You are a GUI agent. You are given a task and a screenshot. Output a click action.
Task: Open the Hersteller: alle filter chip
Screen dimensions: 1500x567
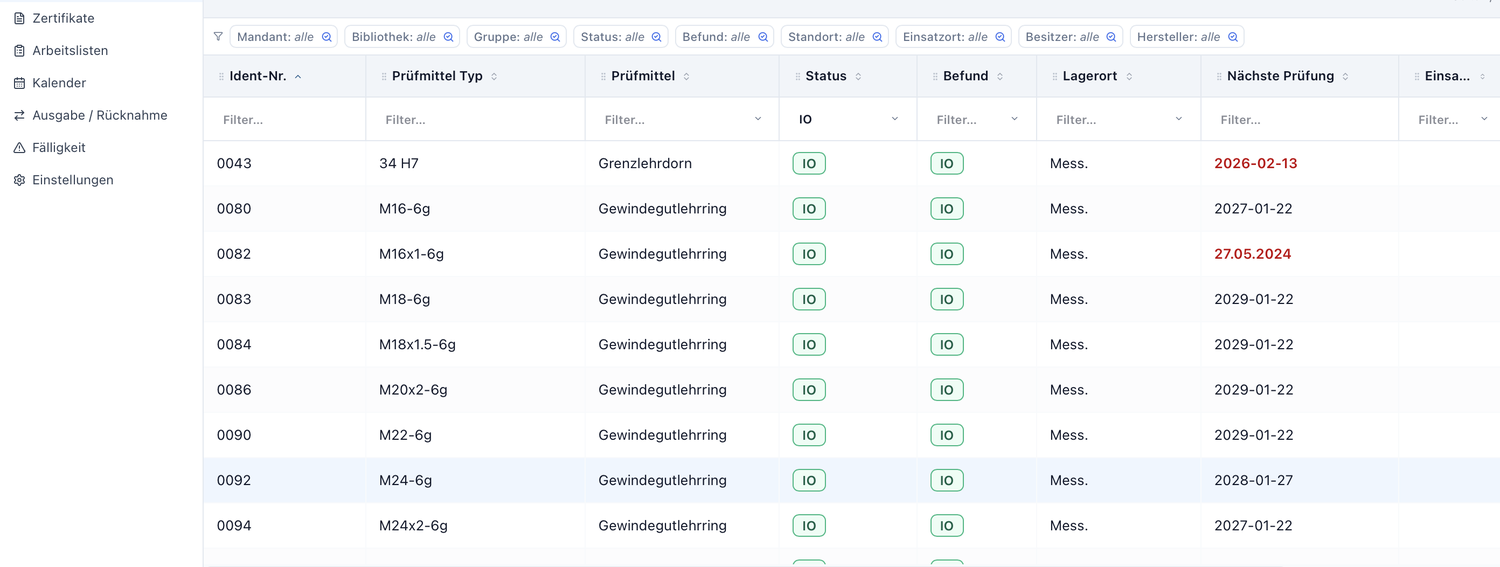[1187, 37]
